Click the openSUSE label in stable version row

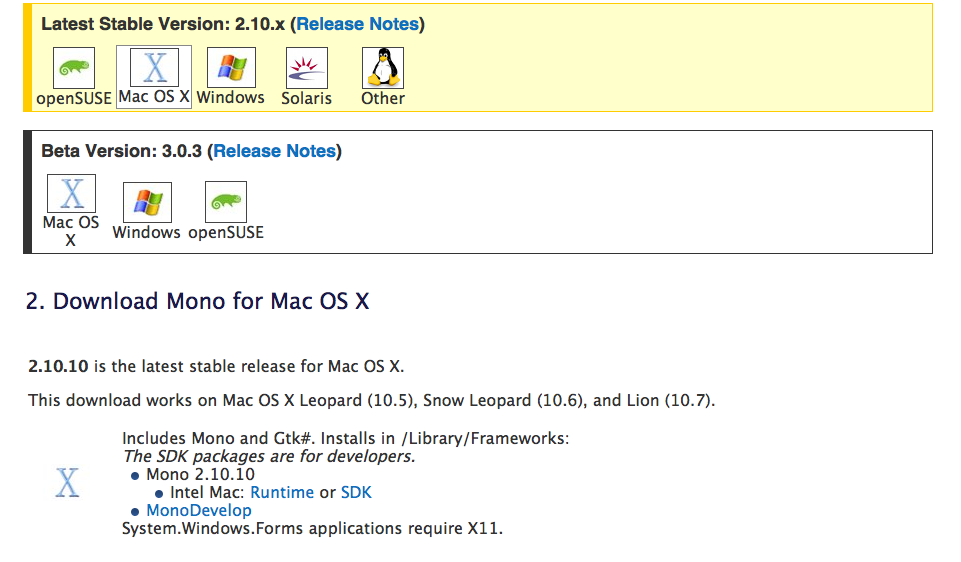(74, 98)
